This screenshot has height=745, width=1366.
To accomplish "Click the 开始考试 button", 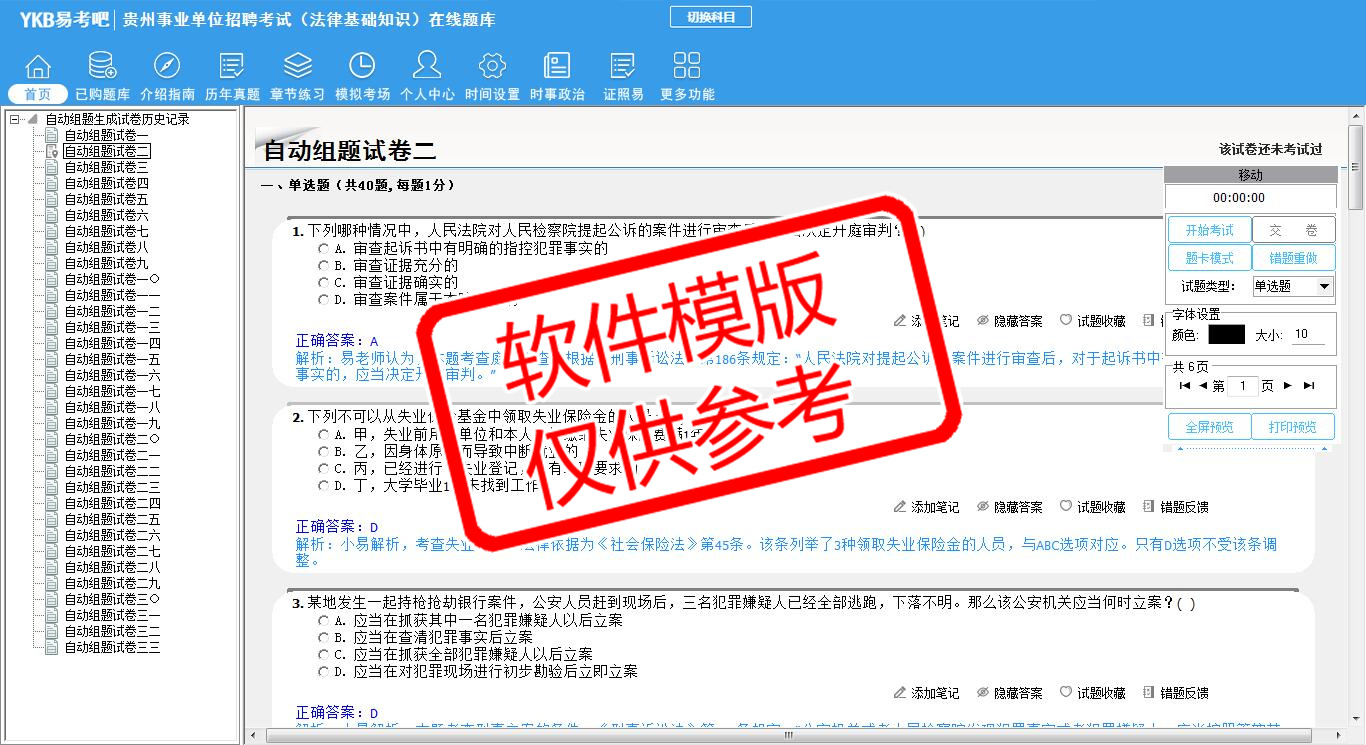I will click(x=1209, y=230).
